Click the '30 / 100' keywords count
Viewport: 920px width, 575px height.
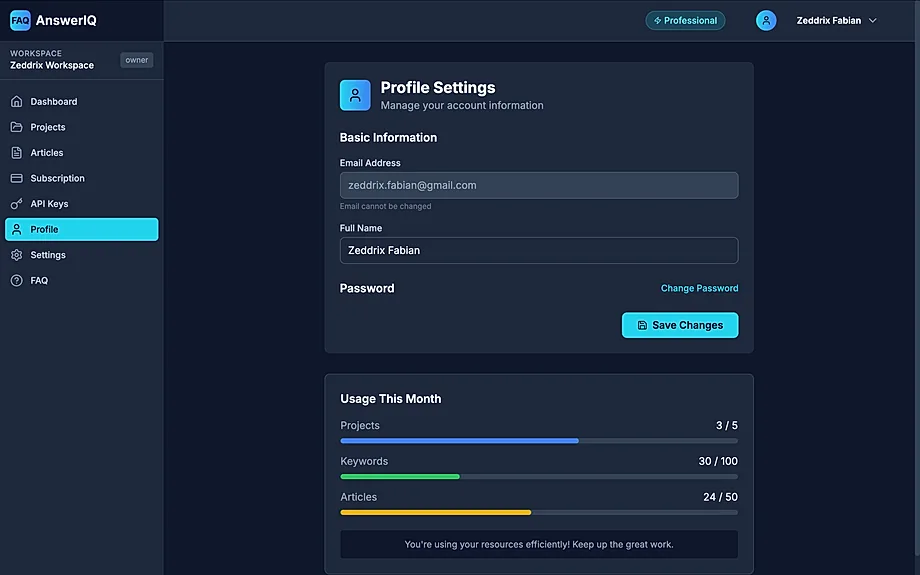(x=718, y=461)
